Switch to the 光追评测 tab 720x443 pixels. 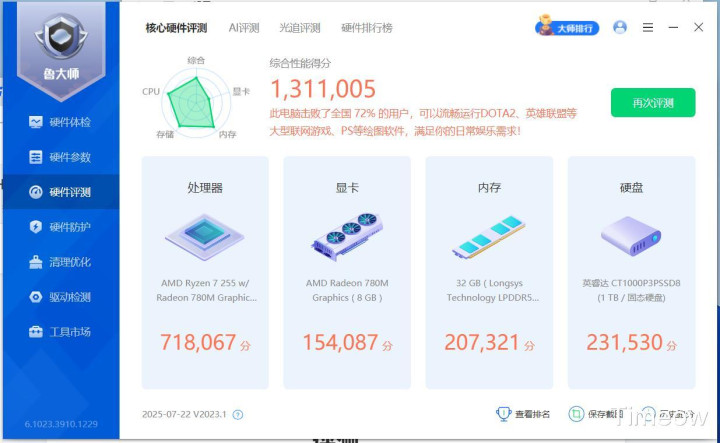(300, 28)
